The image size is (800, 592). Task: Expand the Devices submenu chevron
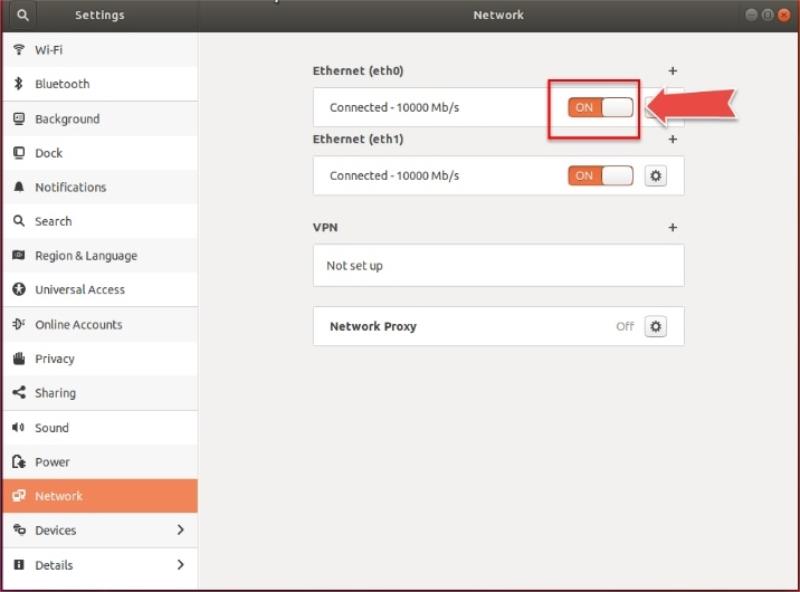[x=180, y=530]
